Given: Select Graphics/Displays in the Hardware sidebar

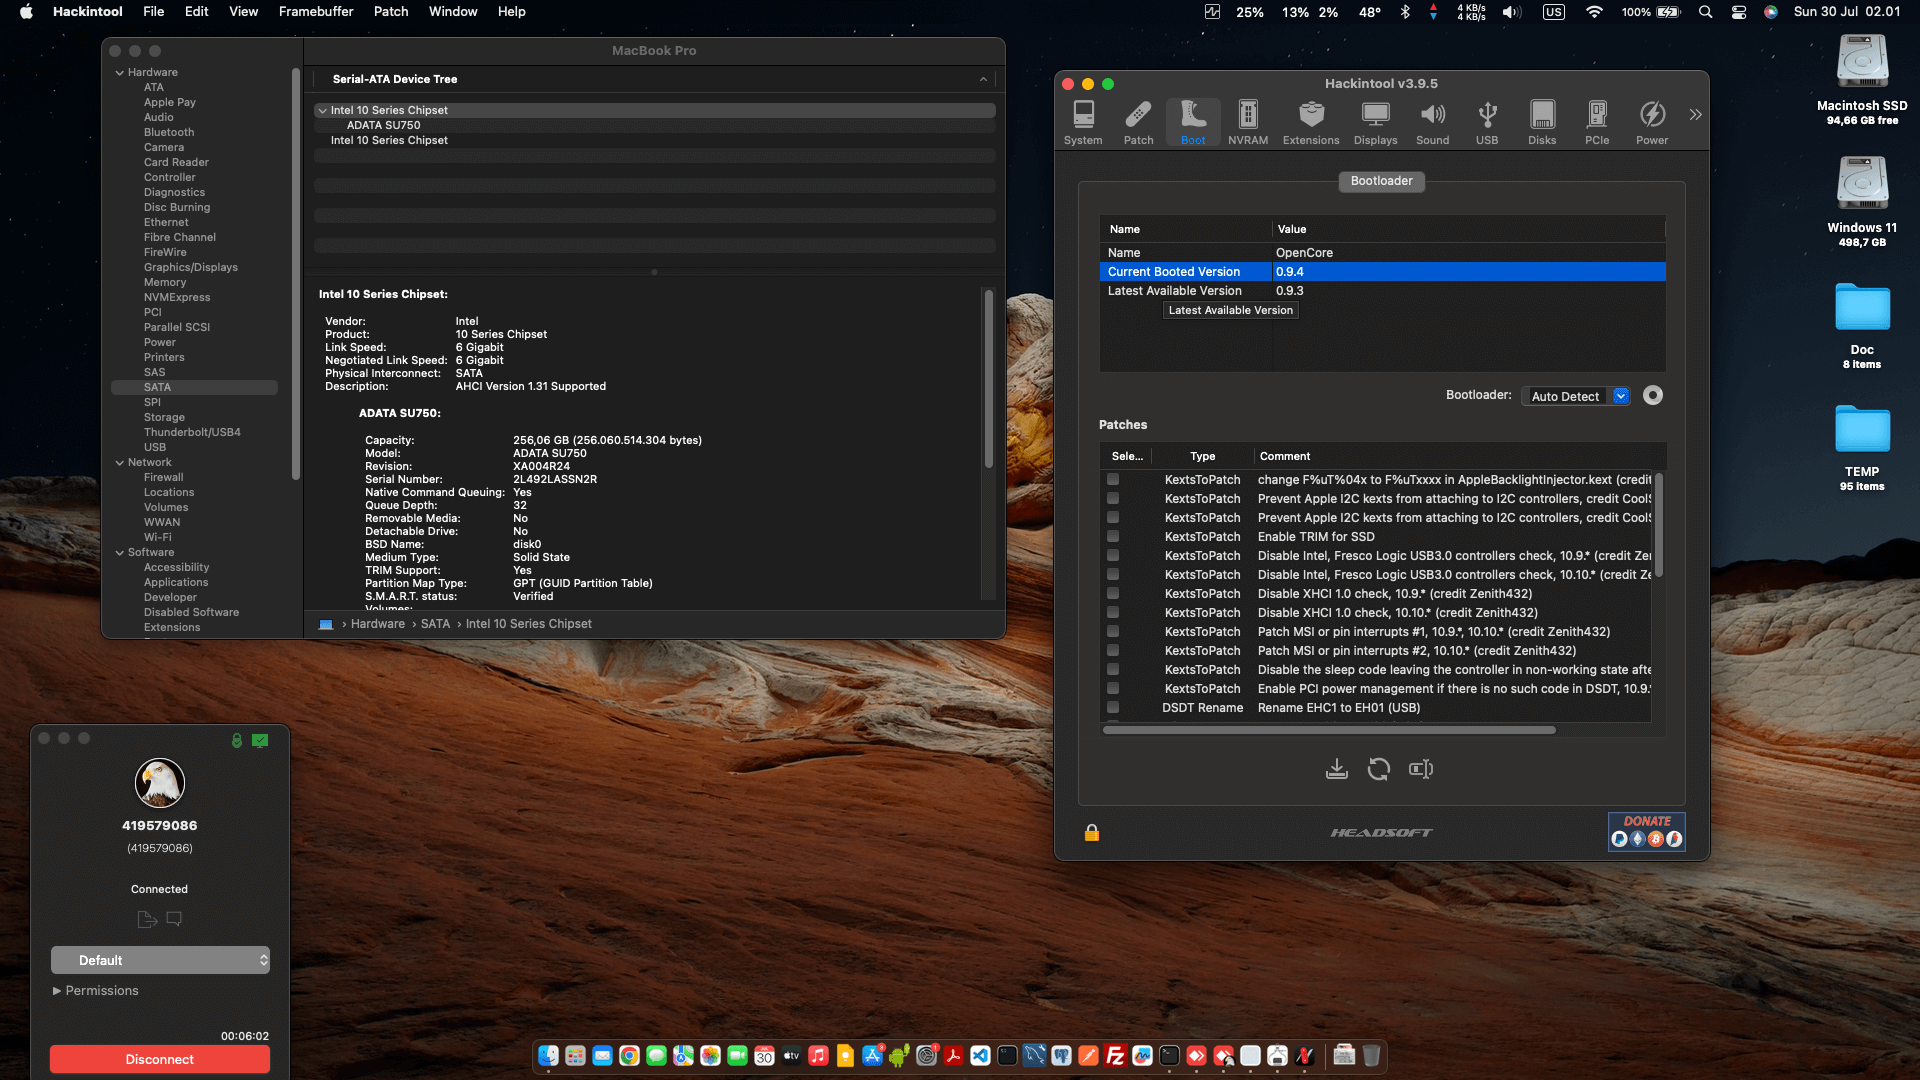Looking at the screenshot, I should tap(191, 268).
